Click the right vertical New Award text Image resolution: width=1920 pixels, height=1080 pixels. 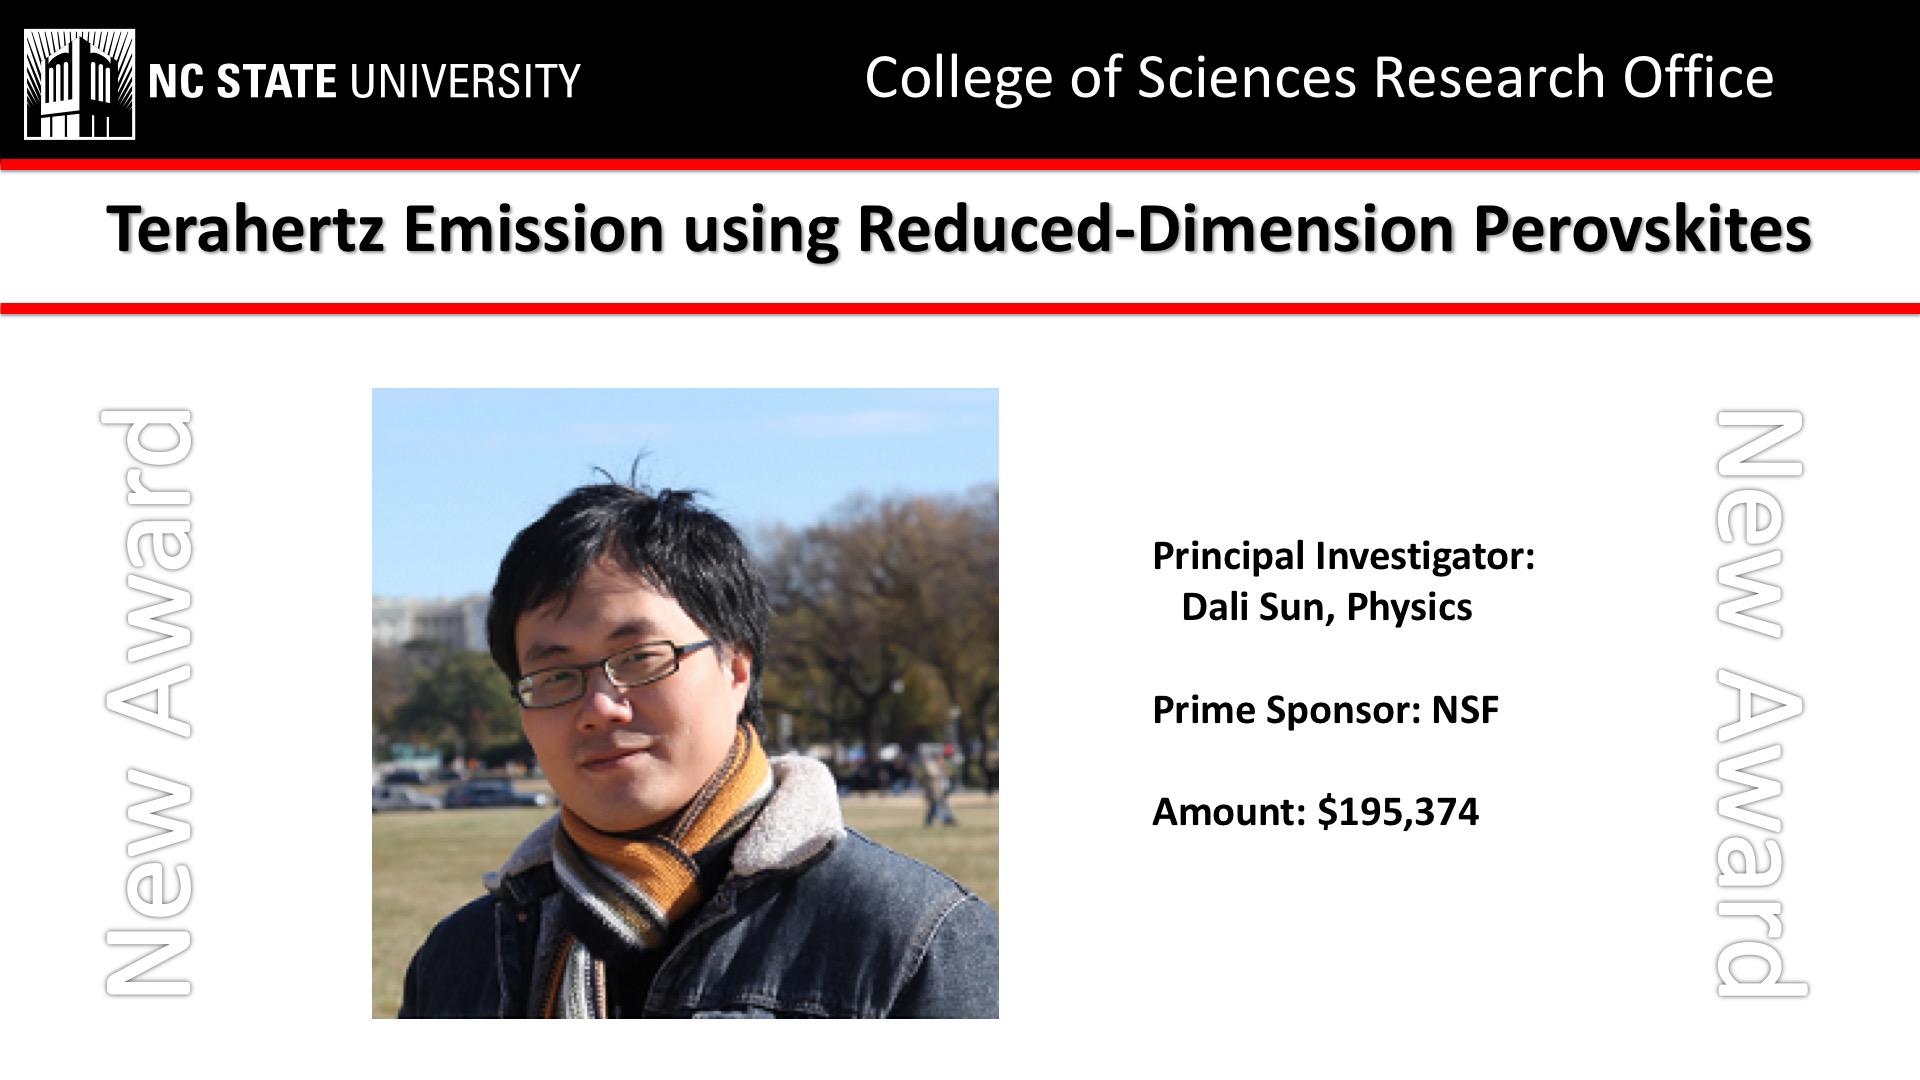1761,702
